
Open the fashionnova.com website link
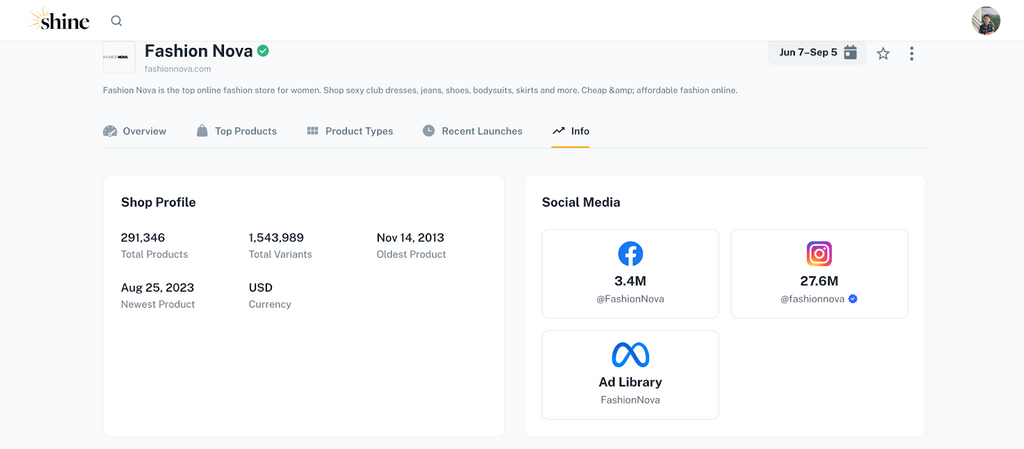(178, 69)
